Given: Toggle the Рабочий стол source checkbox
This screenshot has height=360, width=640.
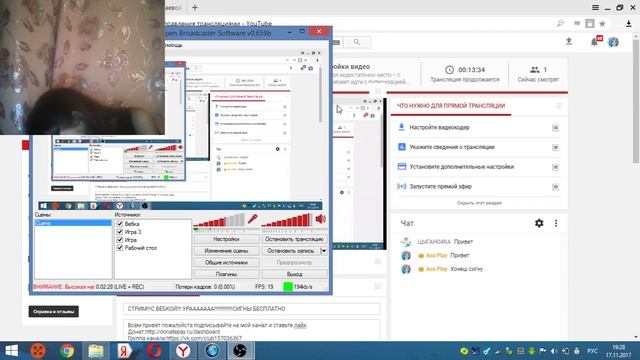Looking at the screenshot, I should click(120, 248).
